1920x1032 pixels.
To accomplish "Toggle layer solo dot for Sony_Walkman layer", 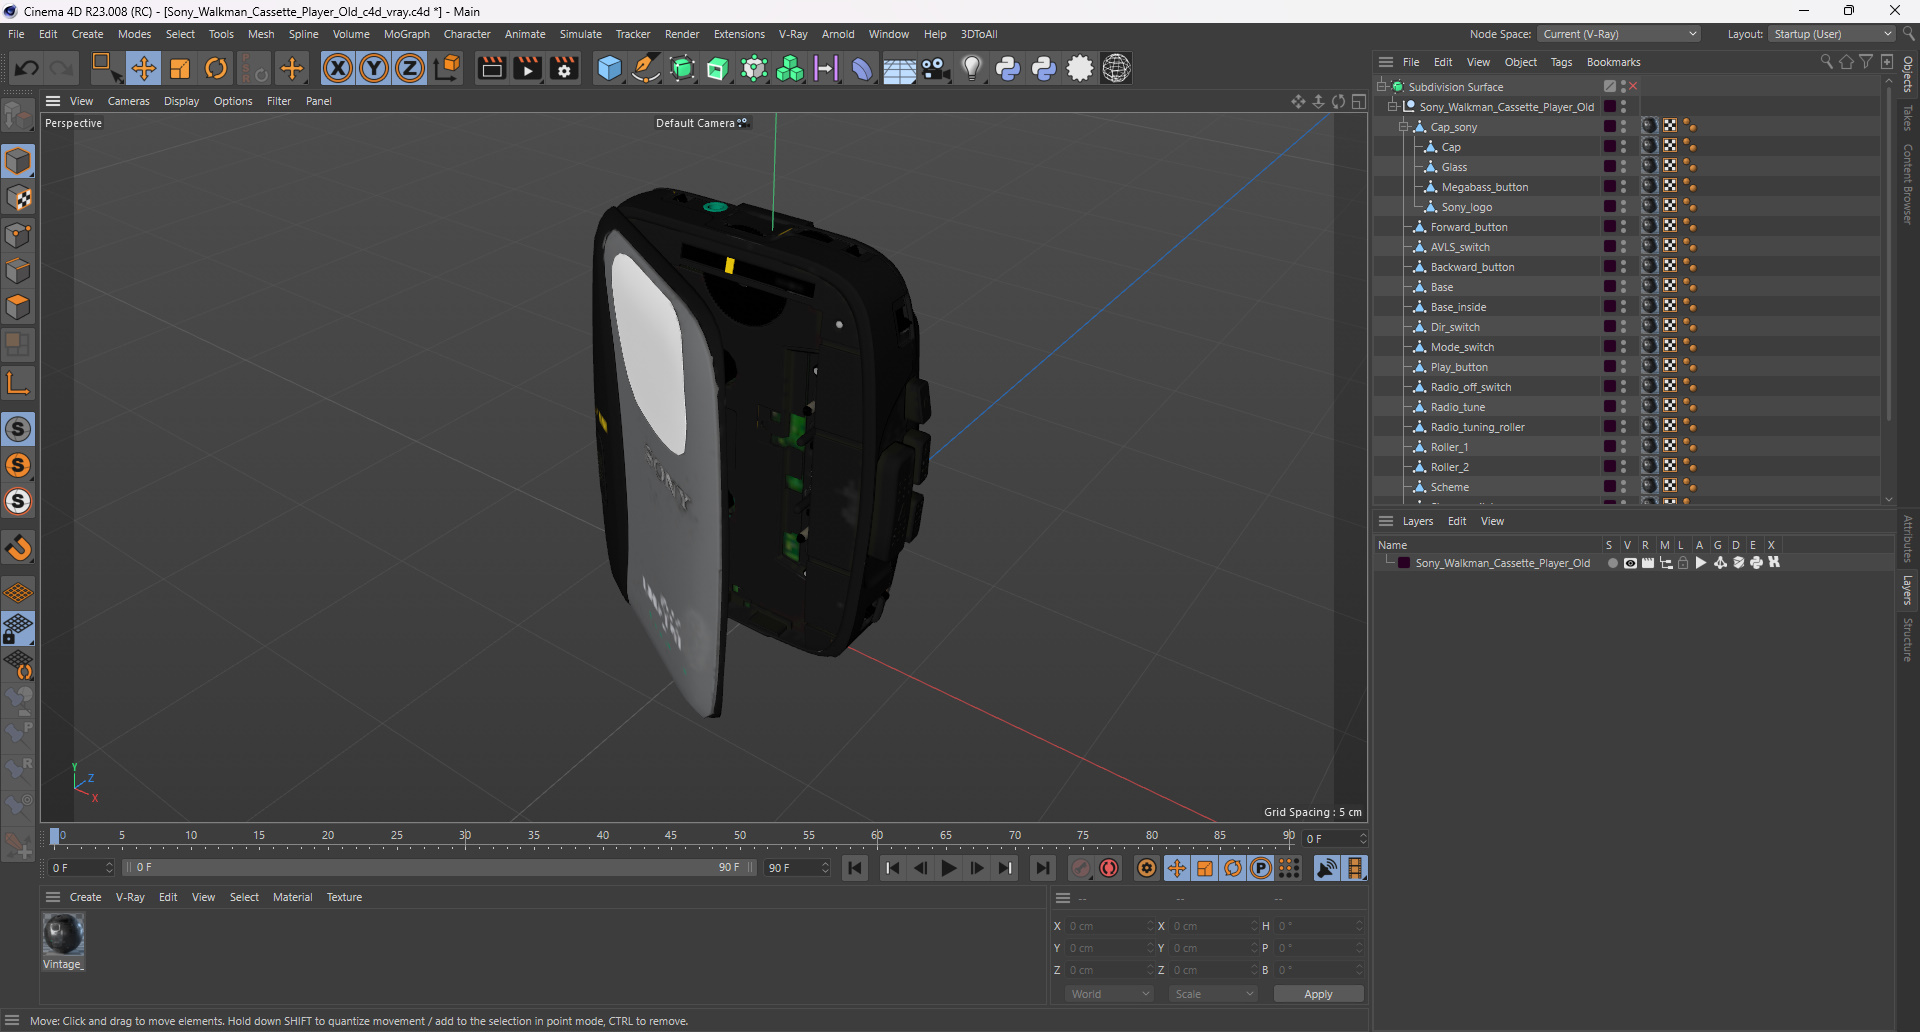I will coord(1612,563).
